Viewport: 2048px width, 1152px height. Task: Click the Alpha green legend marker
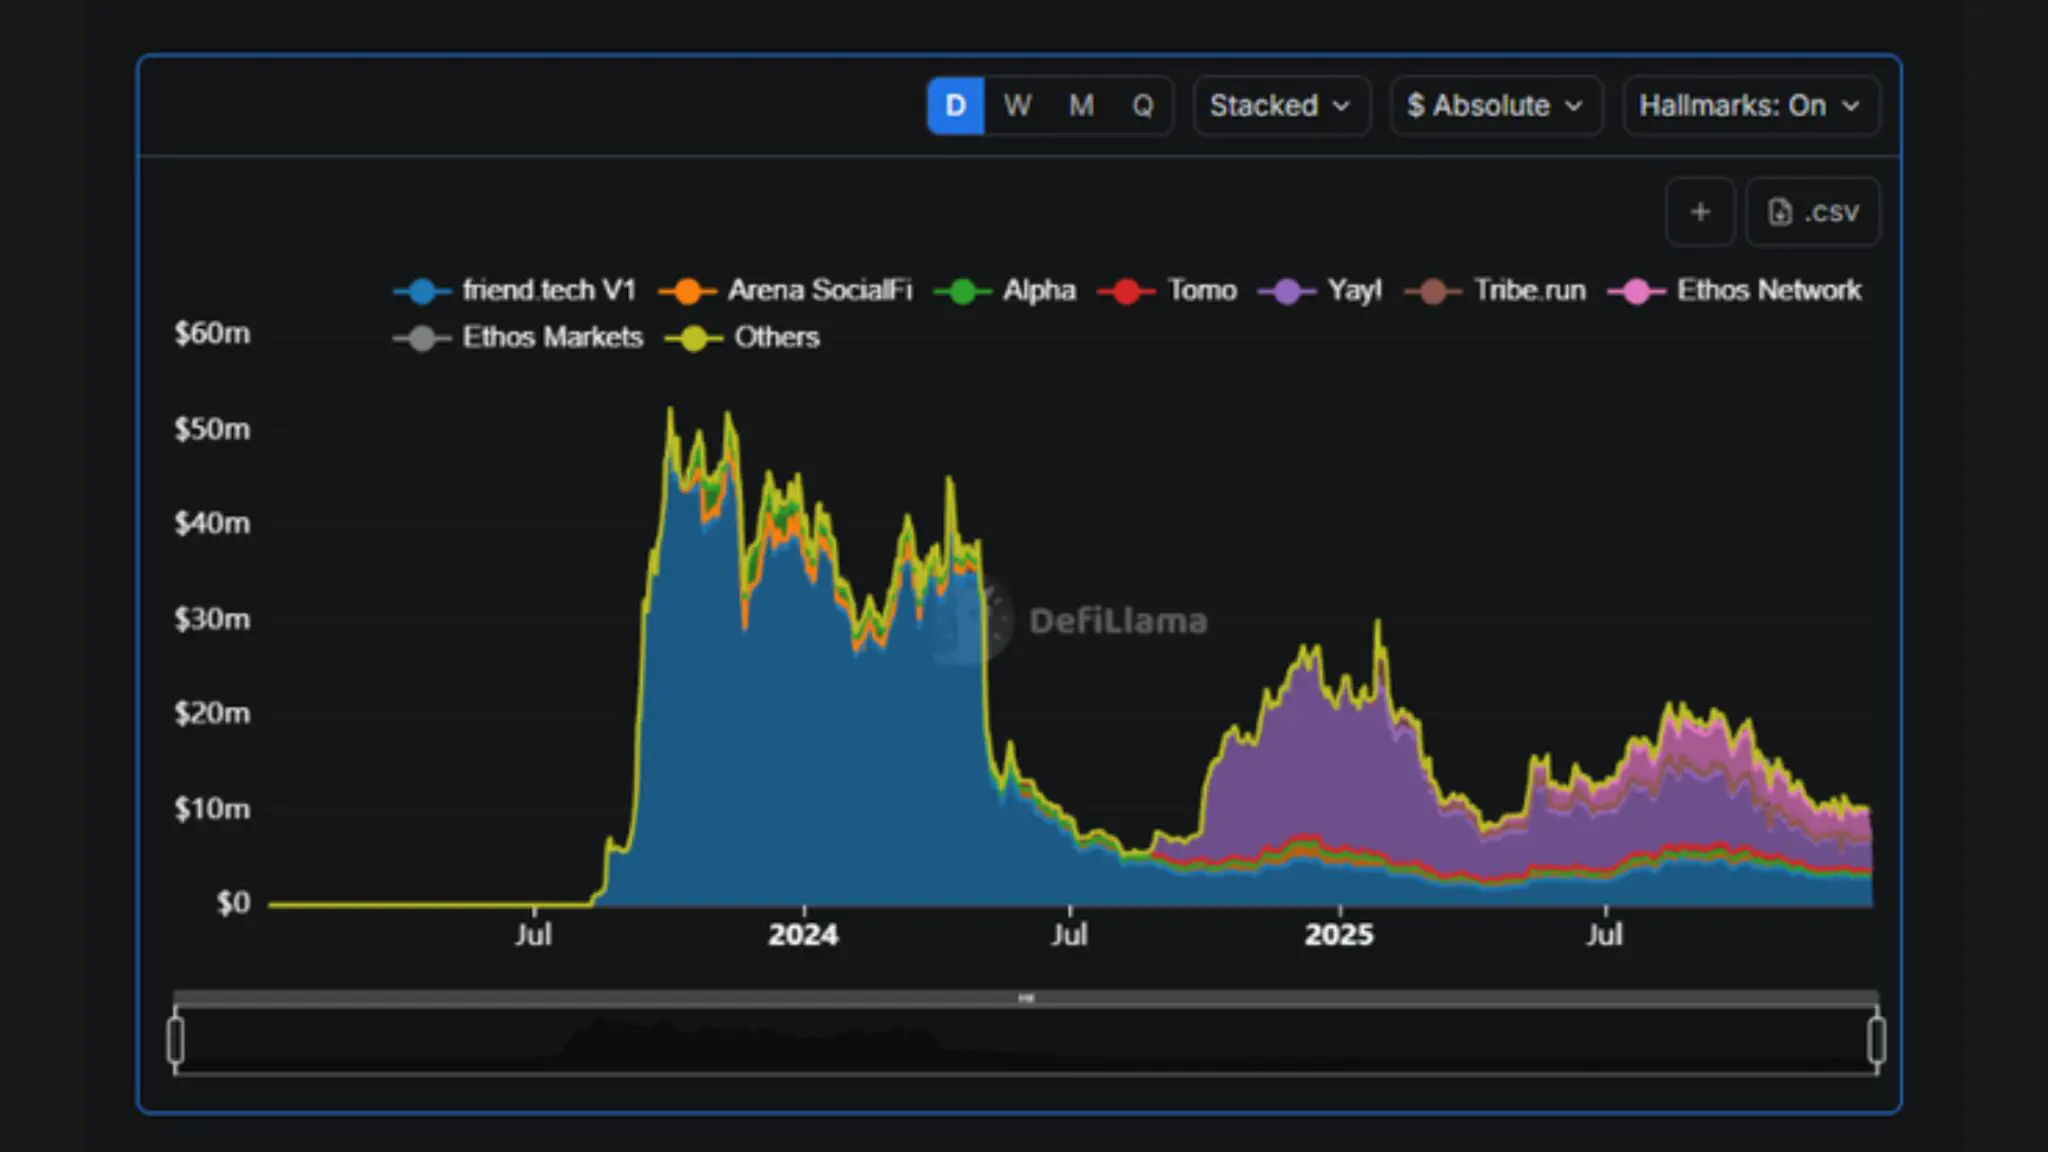pyautogui.click(x=962, y=291)
